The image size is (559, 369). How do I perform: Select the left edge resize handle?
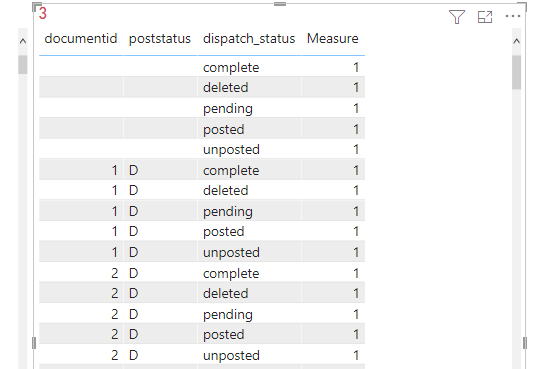coord(34,343)
